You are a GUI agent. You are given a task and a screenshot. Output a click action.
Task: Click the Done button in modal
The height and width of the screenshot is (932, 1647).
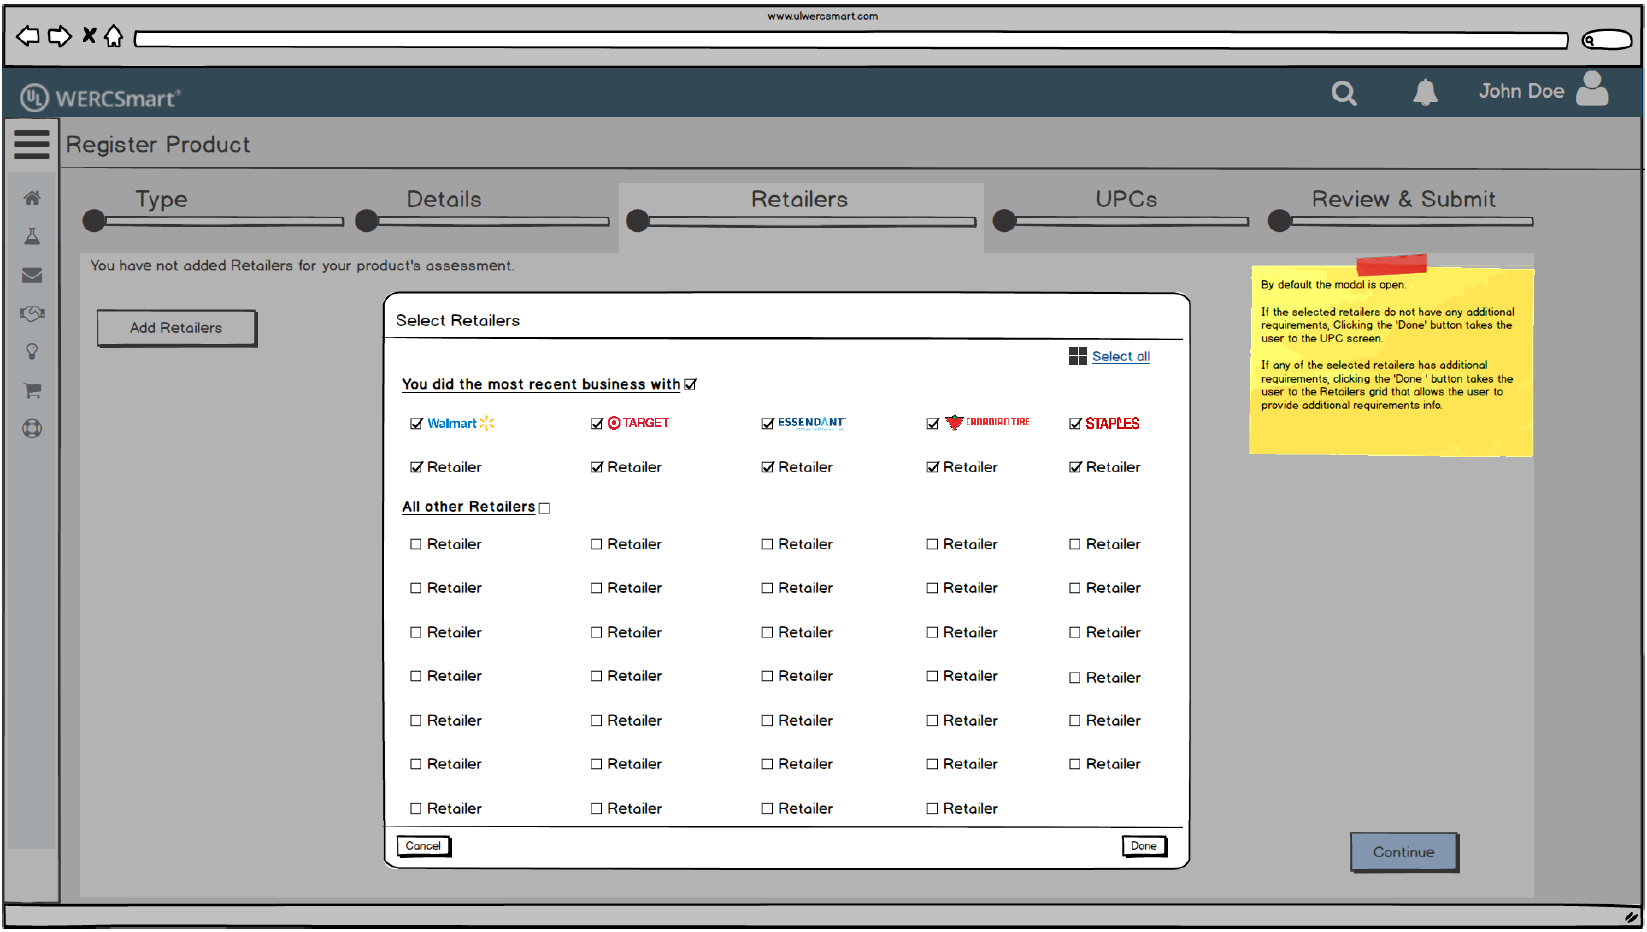(1143, 846)
